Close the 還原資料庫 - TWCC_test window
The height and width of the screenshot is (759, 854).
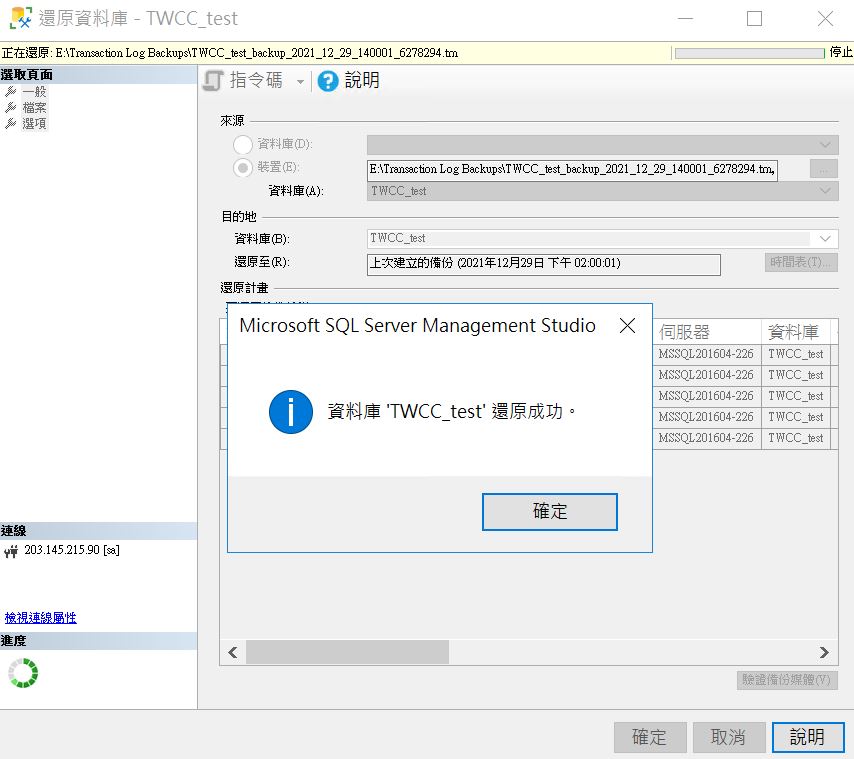(826, 19)
